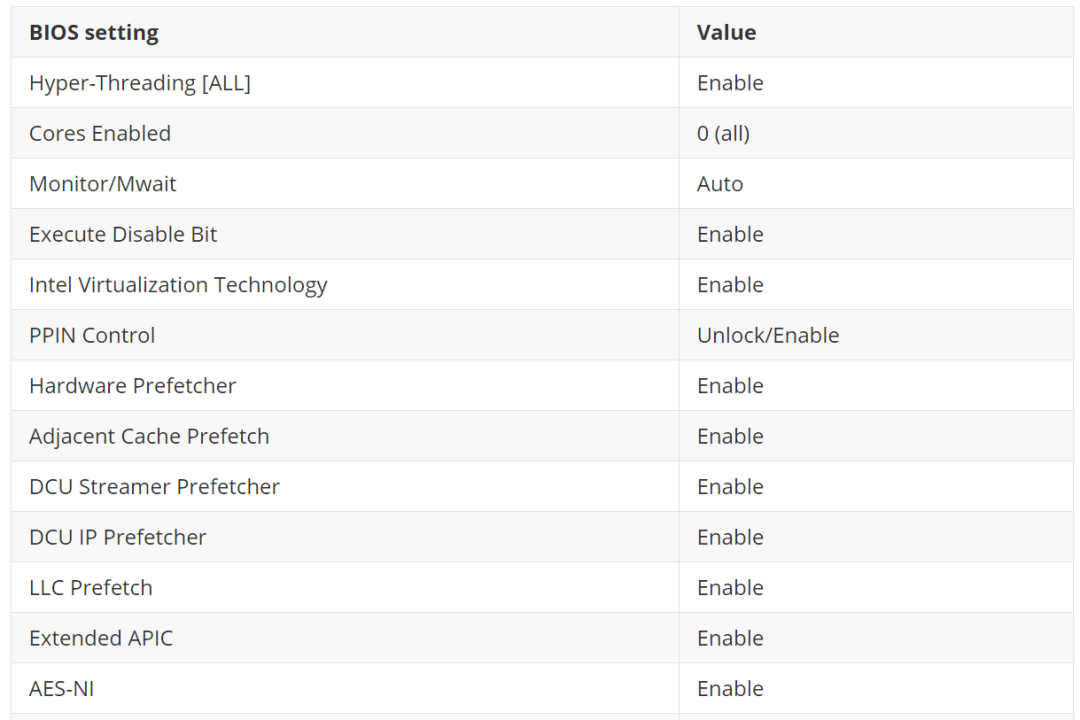Select the "Auto" value for Monitor/Mwait

(720, 184)
